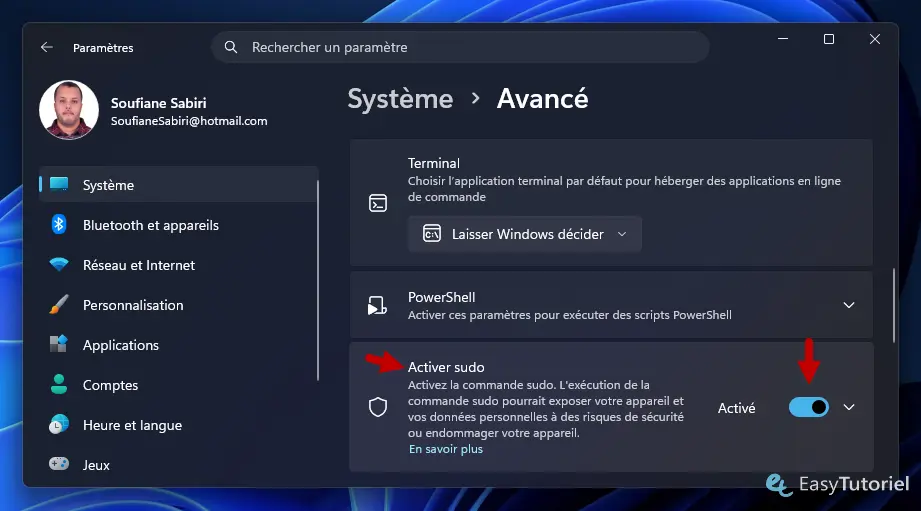
Task: Open Heure et langue settings
Action: point(179,425)
